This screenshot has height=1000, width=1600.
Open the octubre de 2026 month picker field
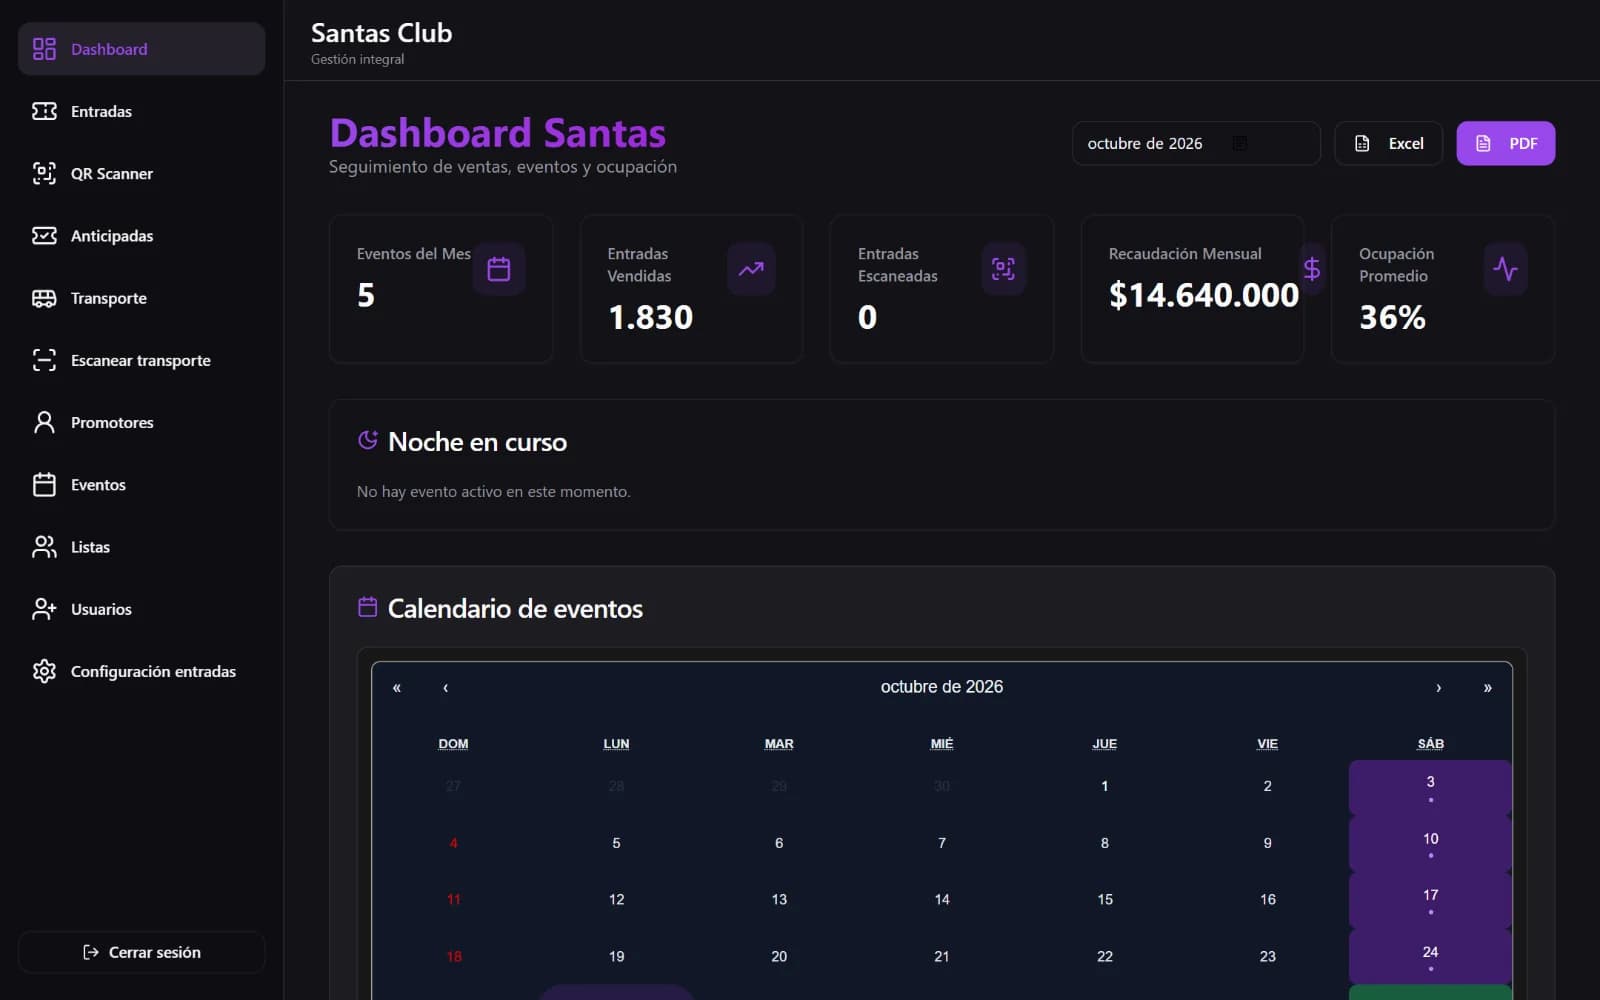(x=1196, y=143)
